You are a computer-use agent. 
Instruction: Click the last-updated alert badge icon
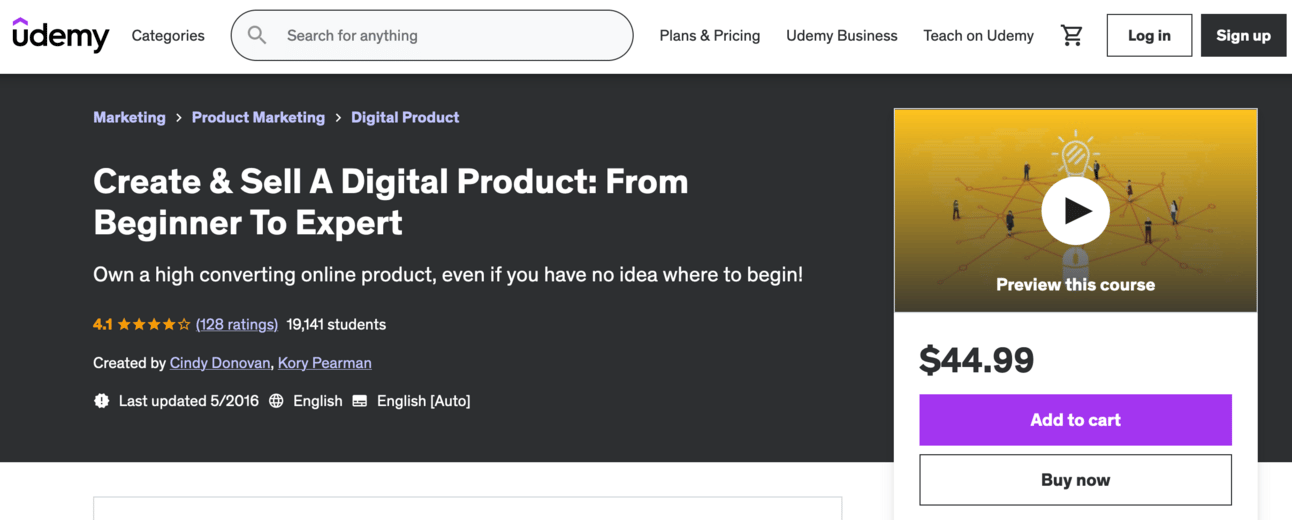tap(101, 401)
